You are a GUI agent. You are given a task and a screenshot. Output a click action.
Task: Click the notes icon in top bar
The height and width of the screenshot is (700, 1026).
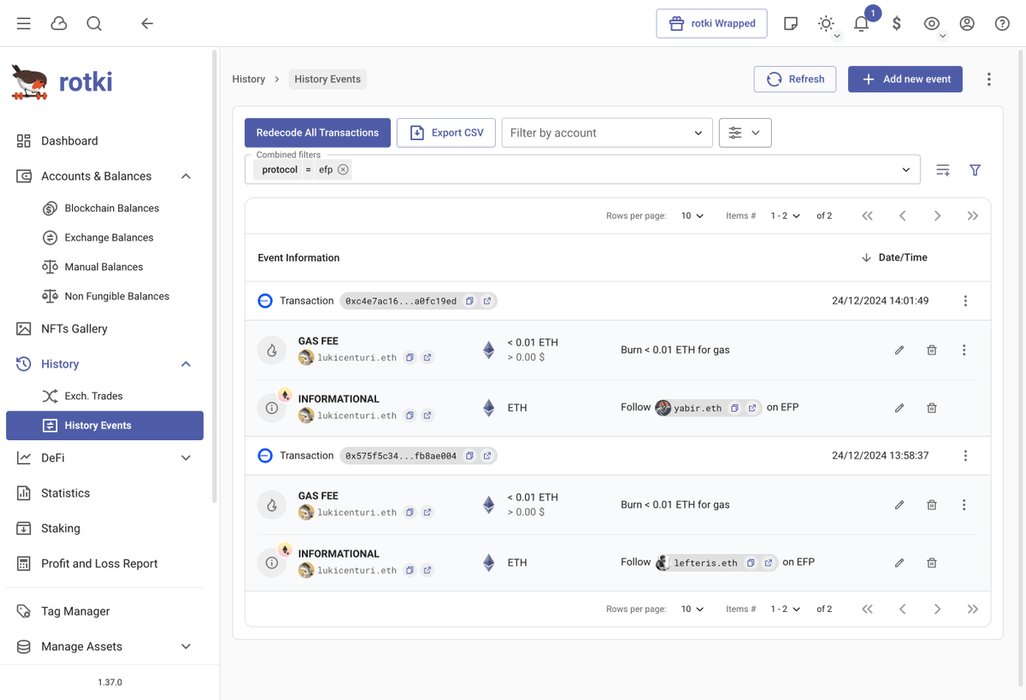[791, 24]
